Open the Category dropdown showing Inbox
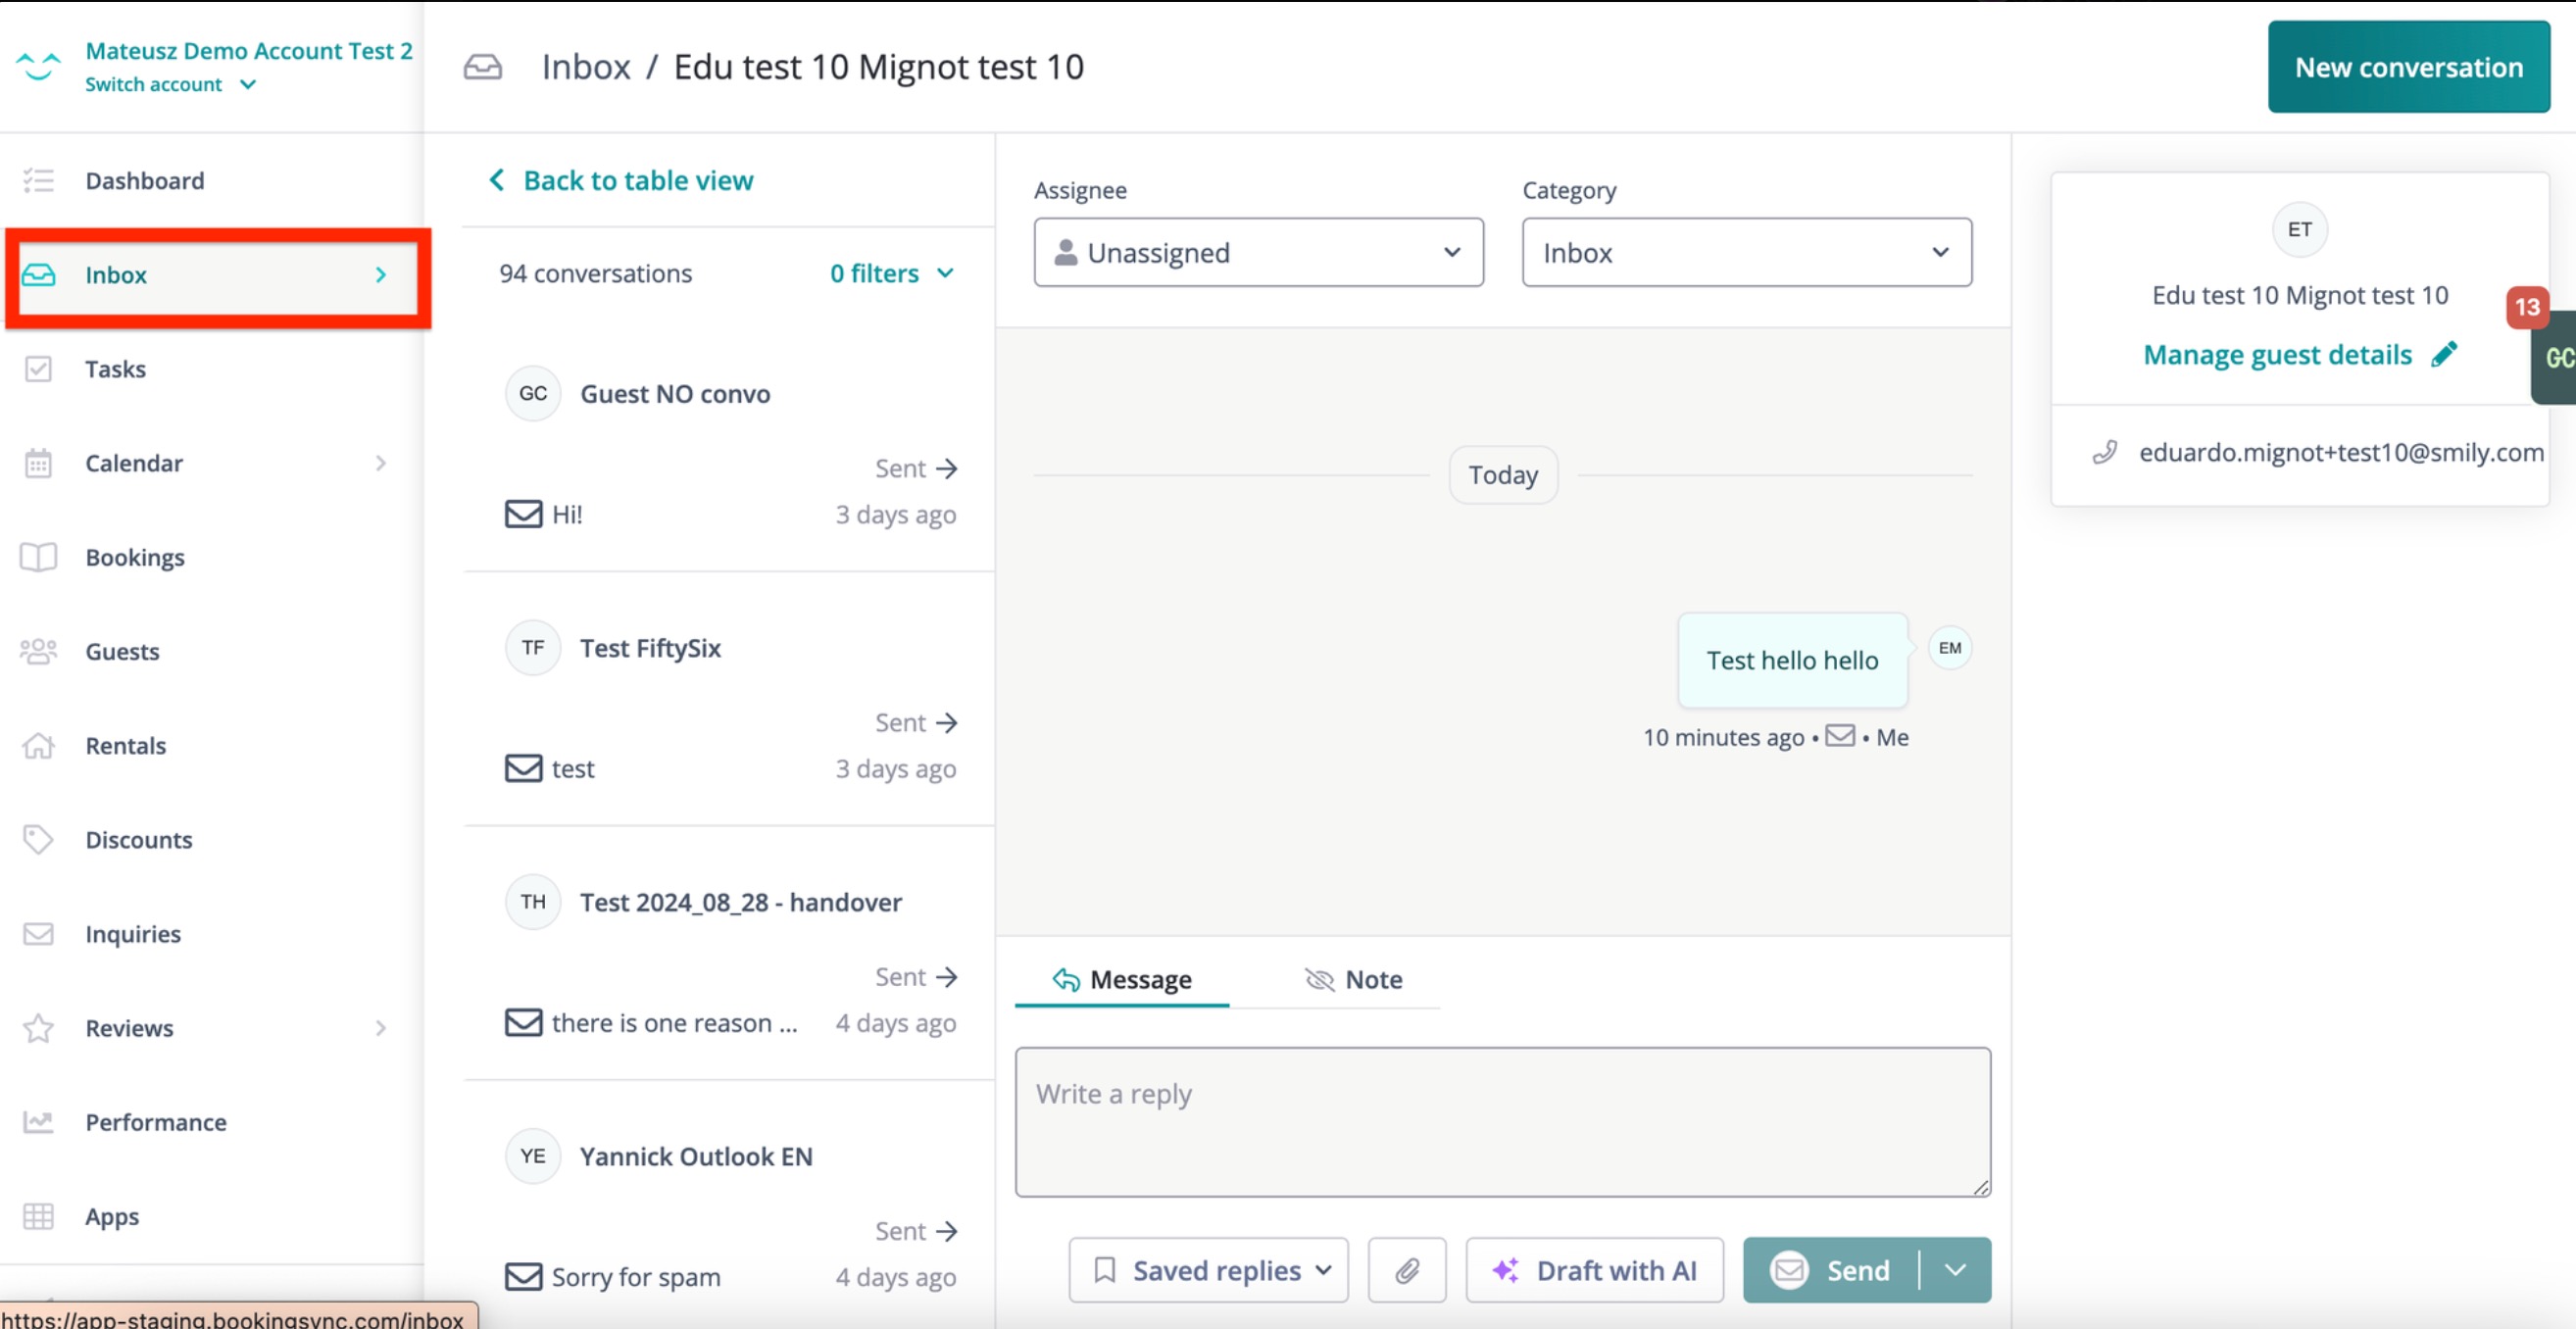Image resolution: width=2576 pixels, height=1329 pixels. [x=1745, y=252]
